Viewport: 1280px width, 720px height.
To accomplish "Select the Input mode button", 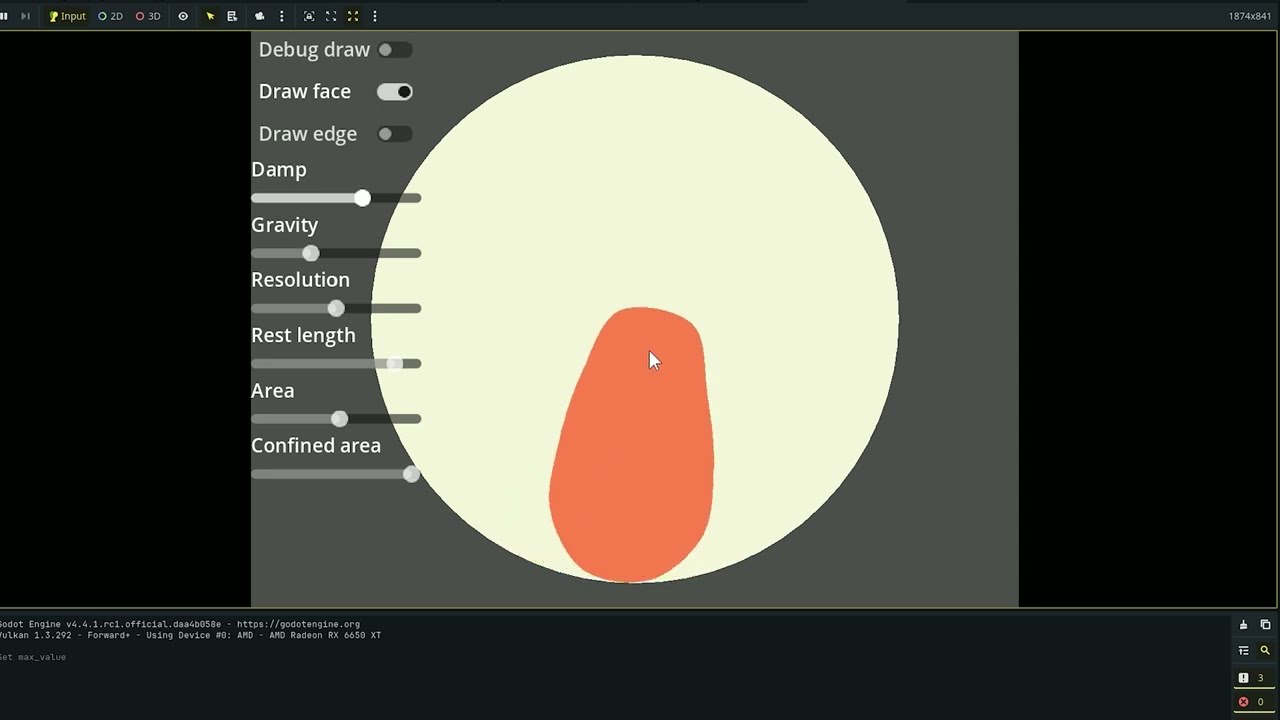I will [67, 16].
